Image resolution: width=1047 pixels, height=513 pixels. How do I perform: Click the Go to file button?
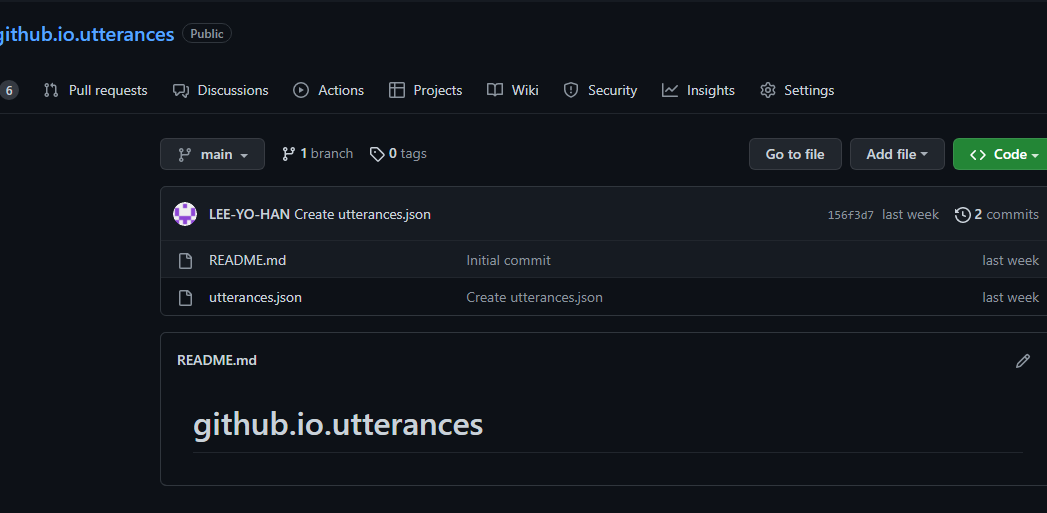(x=795, y=154)
